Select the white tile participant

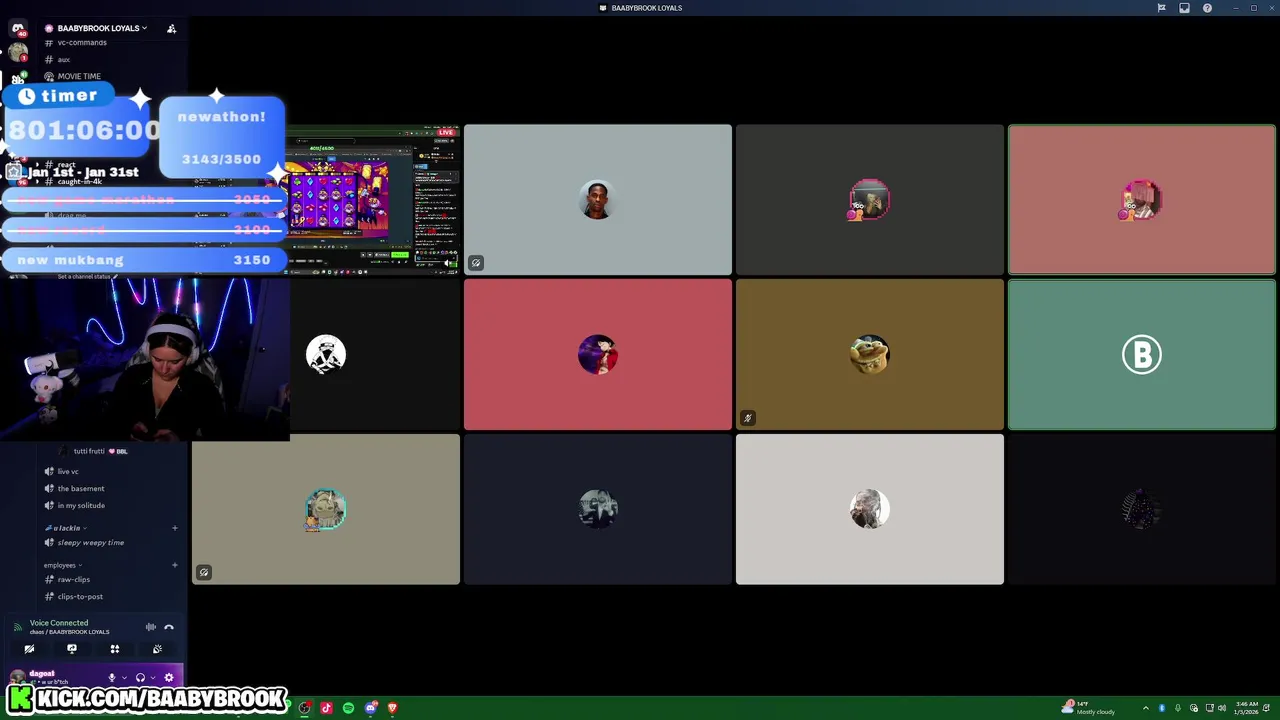(x=870, y=509)
